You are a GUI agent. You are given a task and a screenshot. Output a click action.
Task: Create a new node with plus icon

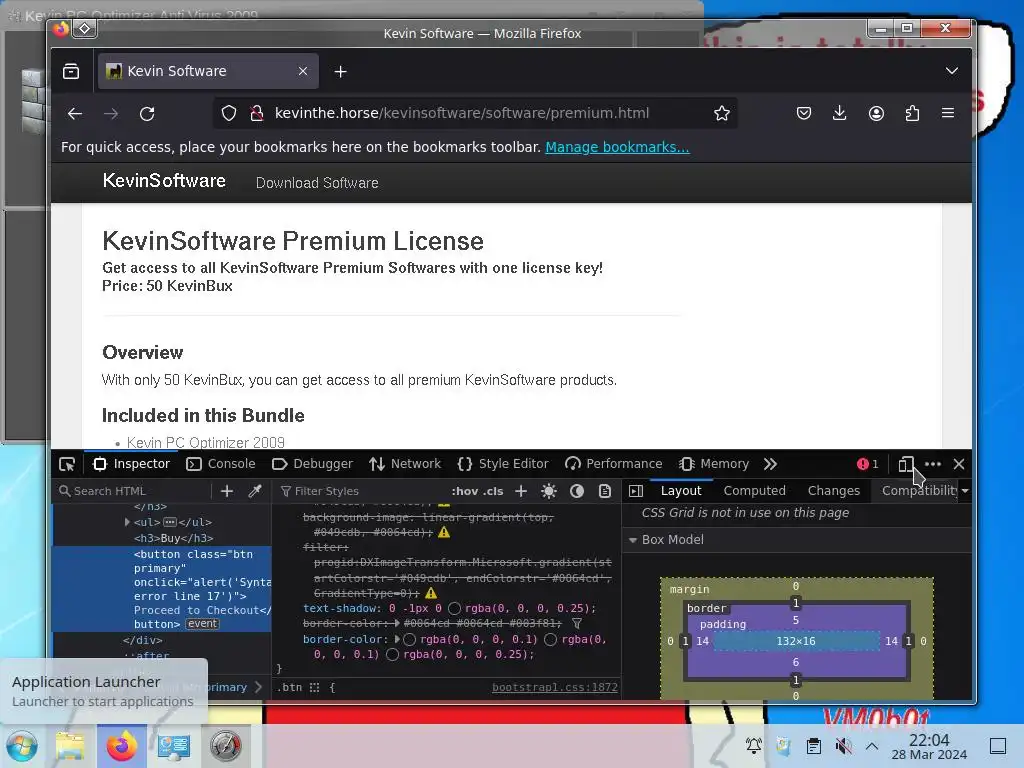[227, 491]
